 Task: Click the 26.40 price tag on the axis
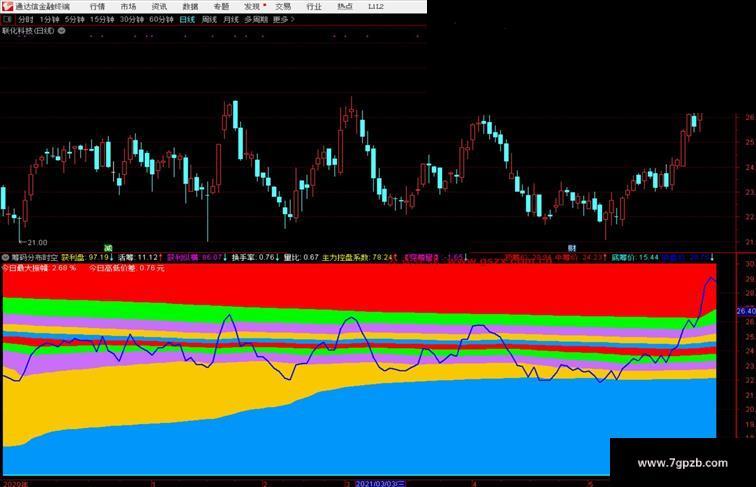click(x=746, y=311)
